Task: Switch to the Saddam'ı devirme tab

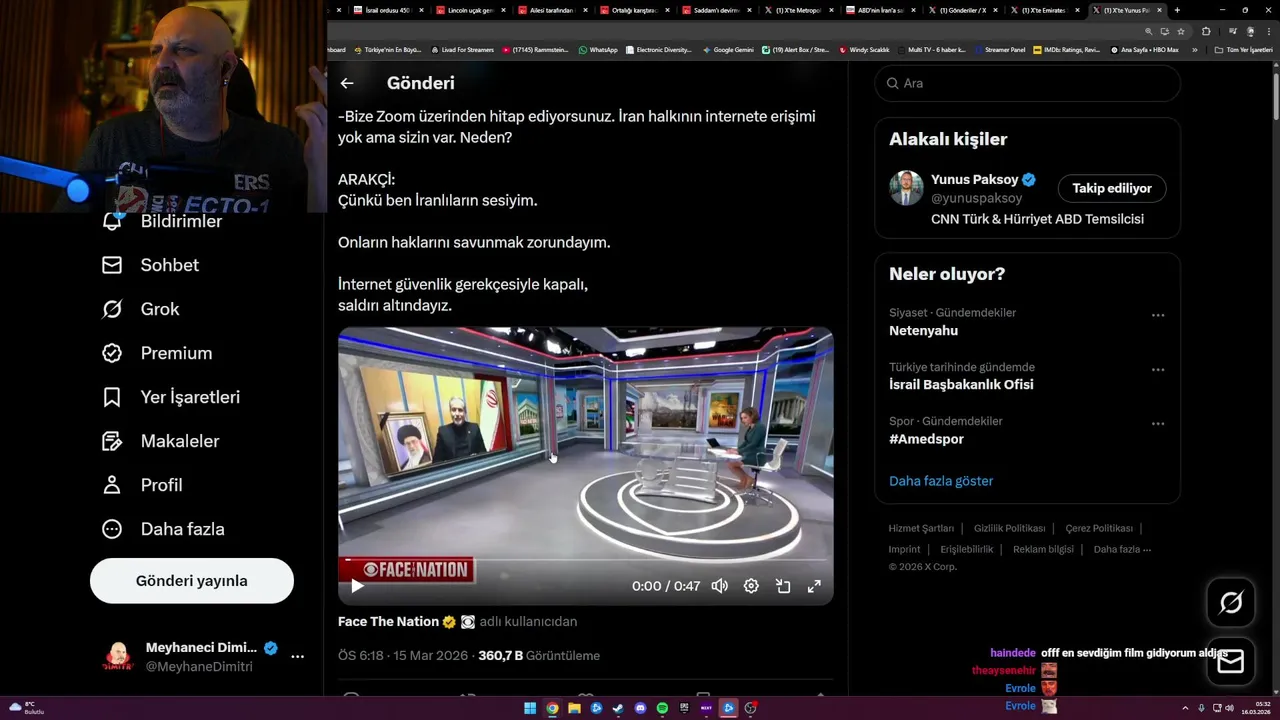Action: click(x=715, y=10)
